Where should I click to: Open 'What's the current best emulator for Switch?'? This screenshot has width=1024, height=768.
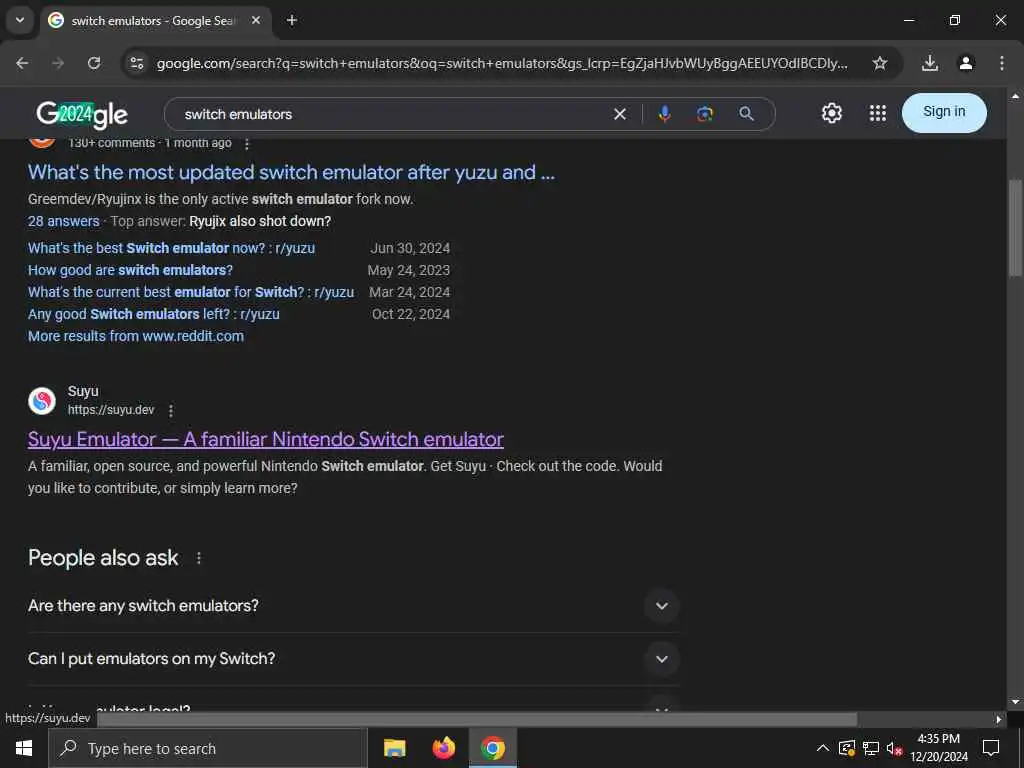pyautogui.click(x=191, y=292)
